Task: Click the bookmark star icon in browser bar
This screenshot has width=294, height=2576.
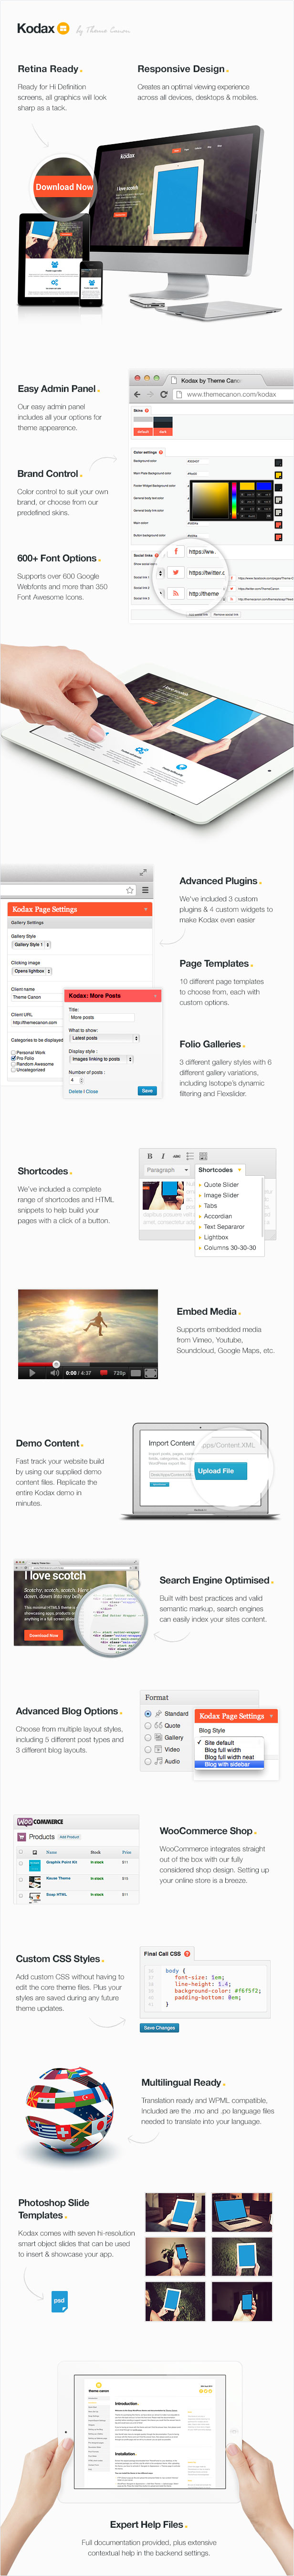Action: (130, 889)
